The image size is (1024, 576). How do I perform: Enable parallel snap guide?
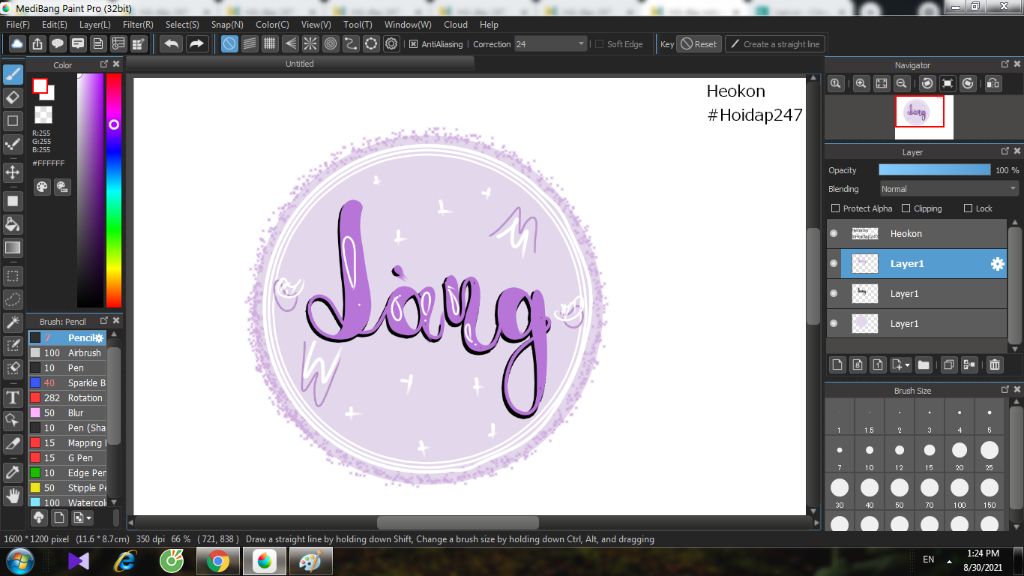249,44
